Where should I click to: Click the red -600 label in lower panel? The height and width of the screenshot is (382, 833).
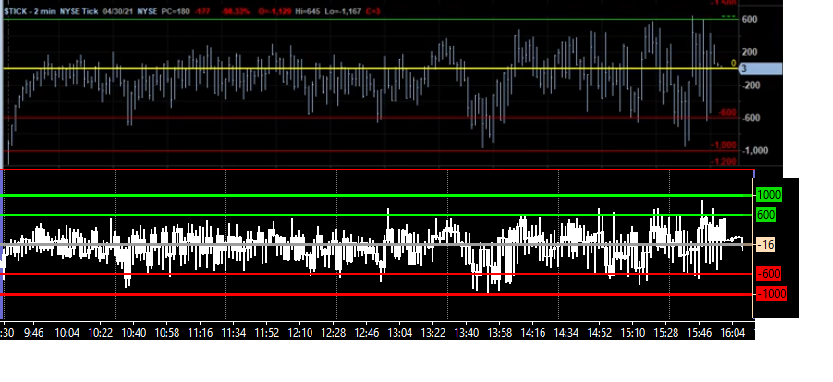(x=768, y=274)
